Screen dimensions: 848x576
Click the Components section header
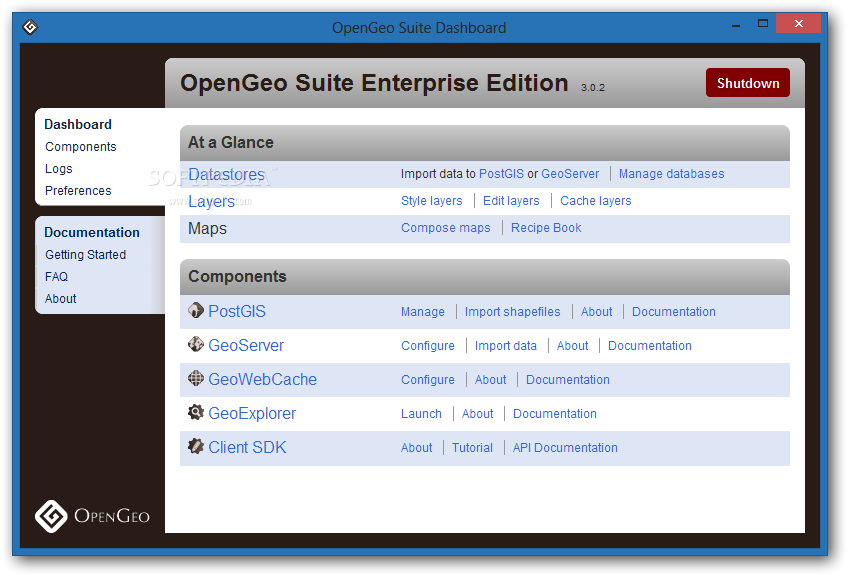485,277
